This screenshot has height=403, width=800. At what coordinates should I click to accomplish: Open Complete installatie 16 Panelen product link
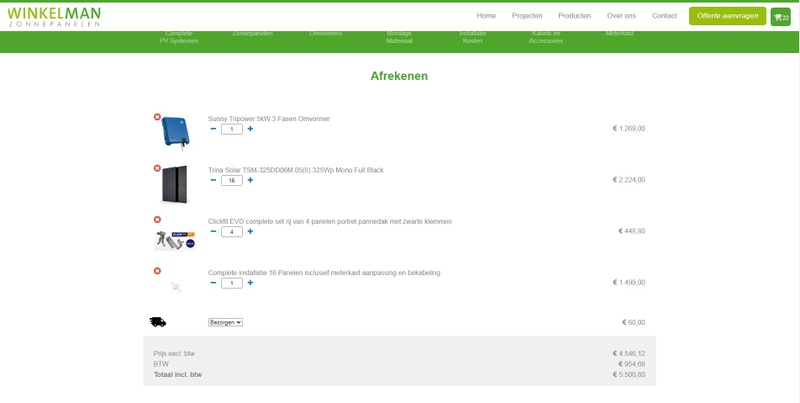pyautogui.click(x=324, y=273)
